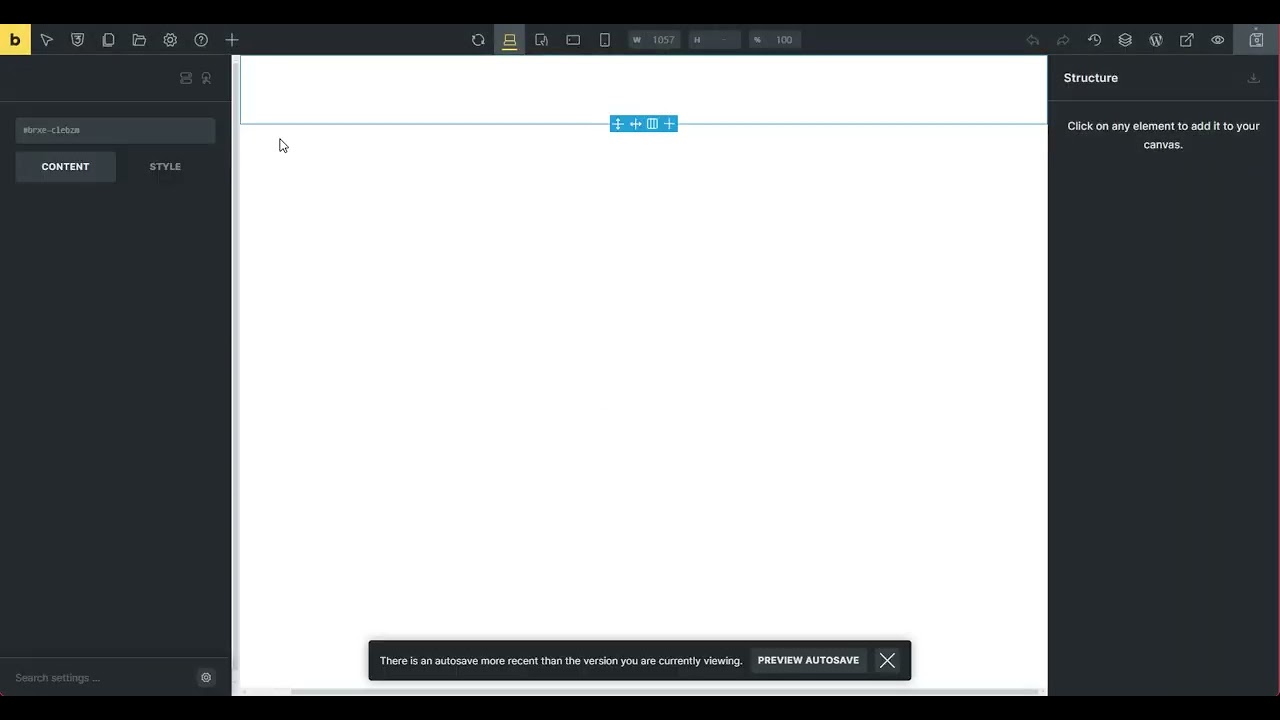The height and width of the screenshot is (720, 1280).
Task: Click the horizontal resize handle on section toolbar
Action: click(x=635, y=124)
